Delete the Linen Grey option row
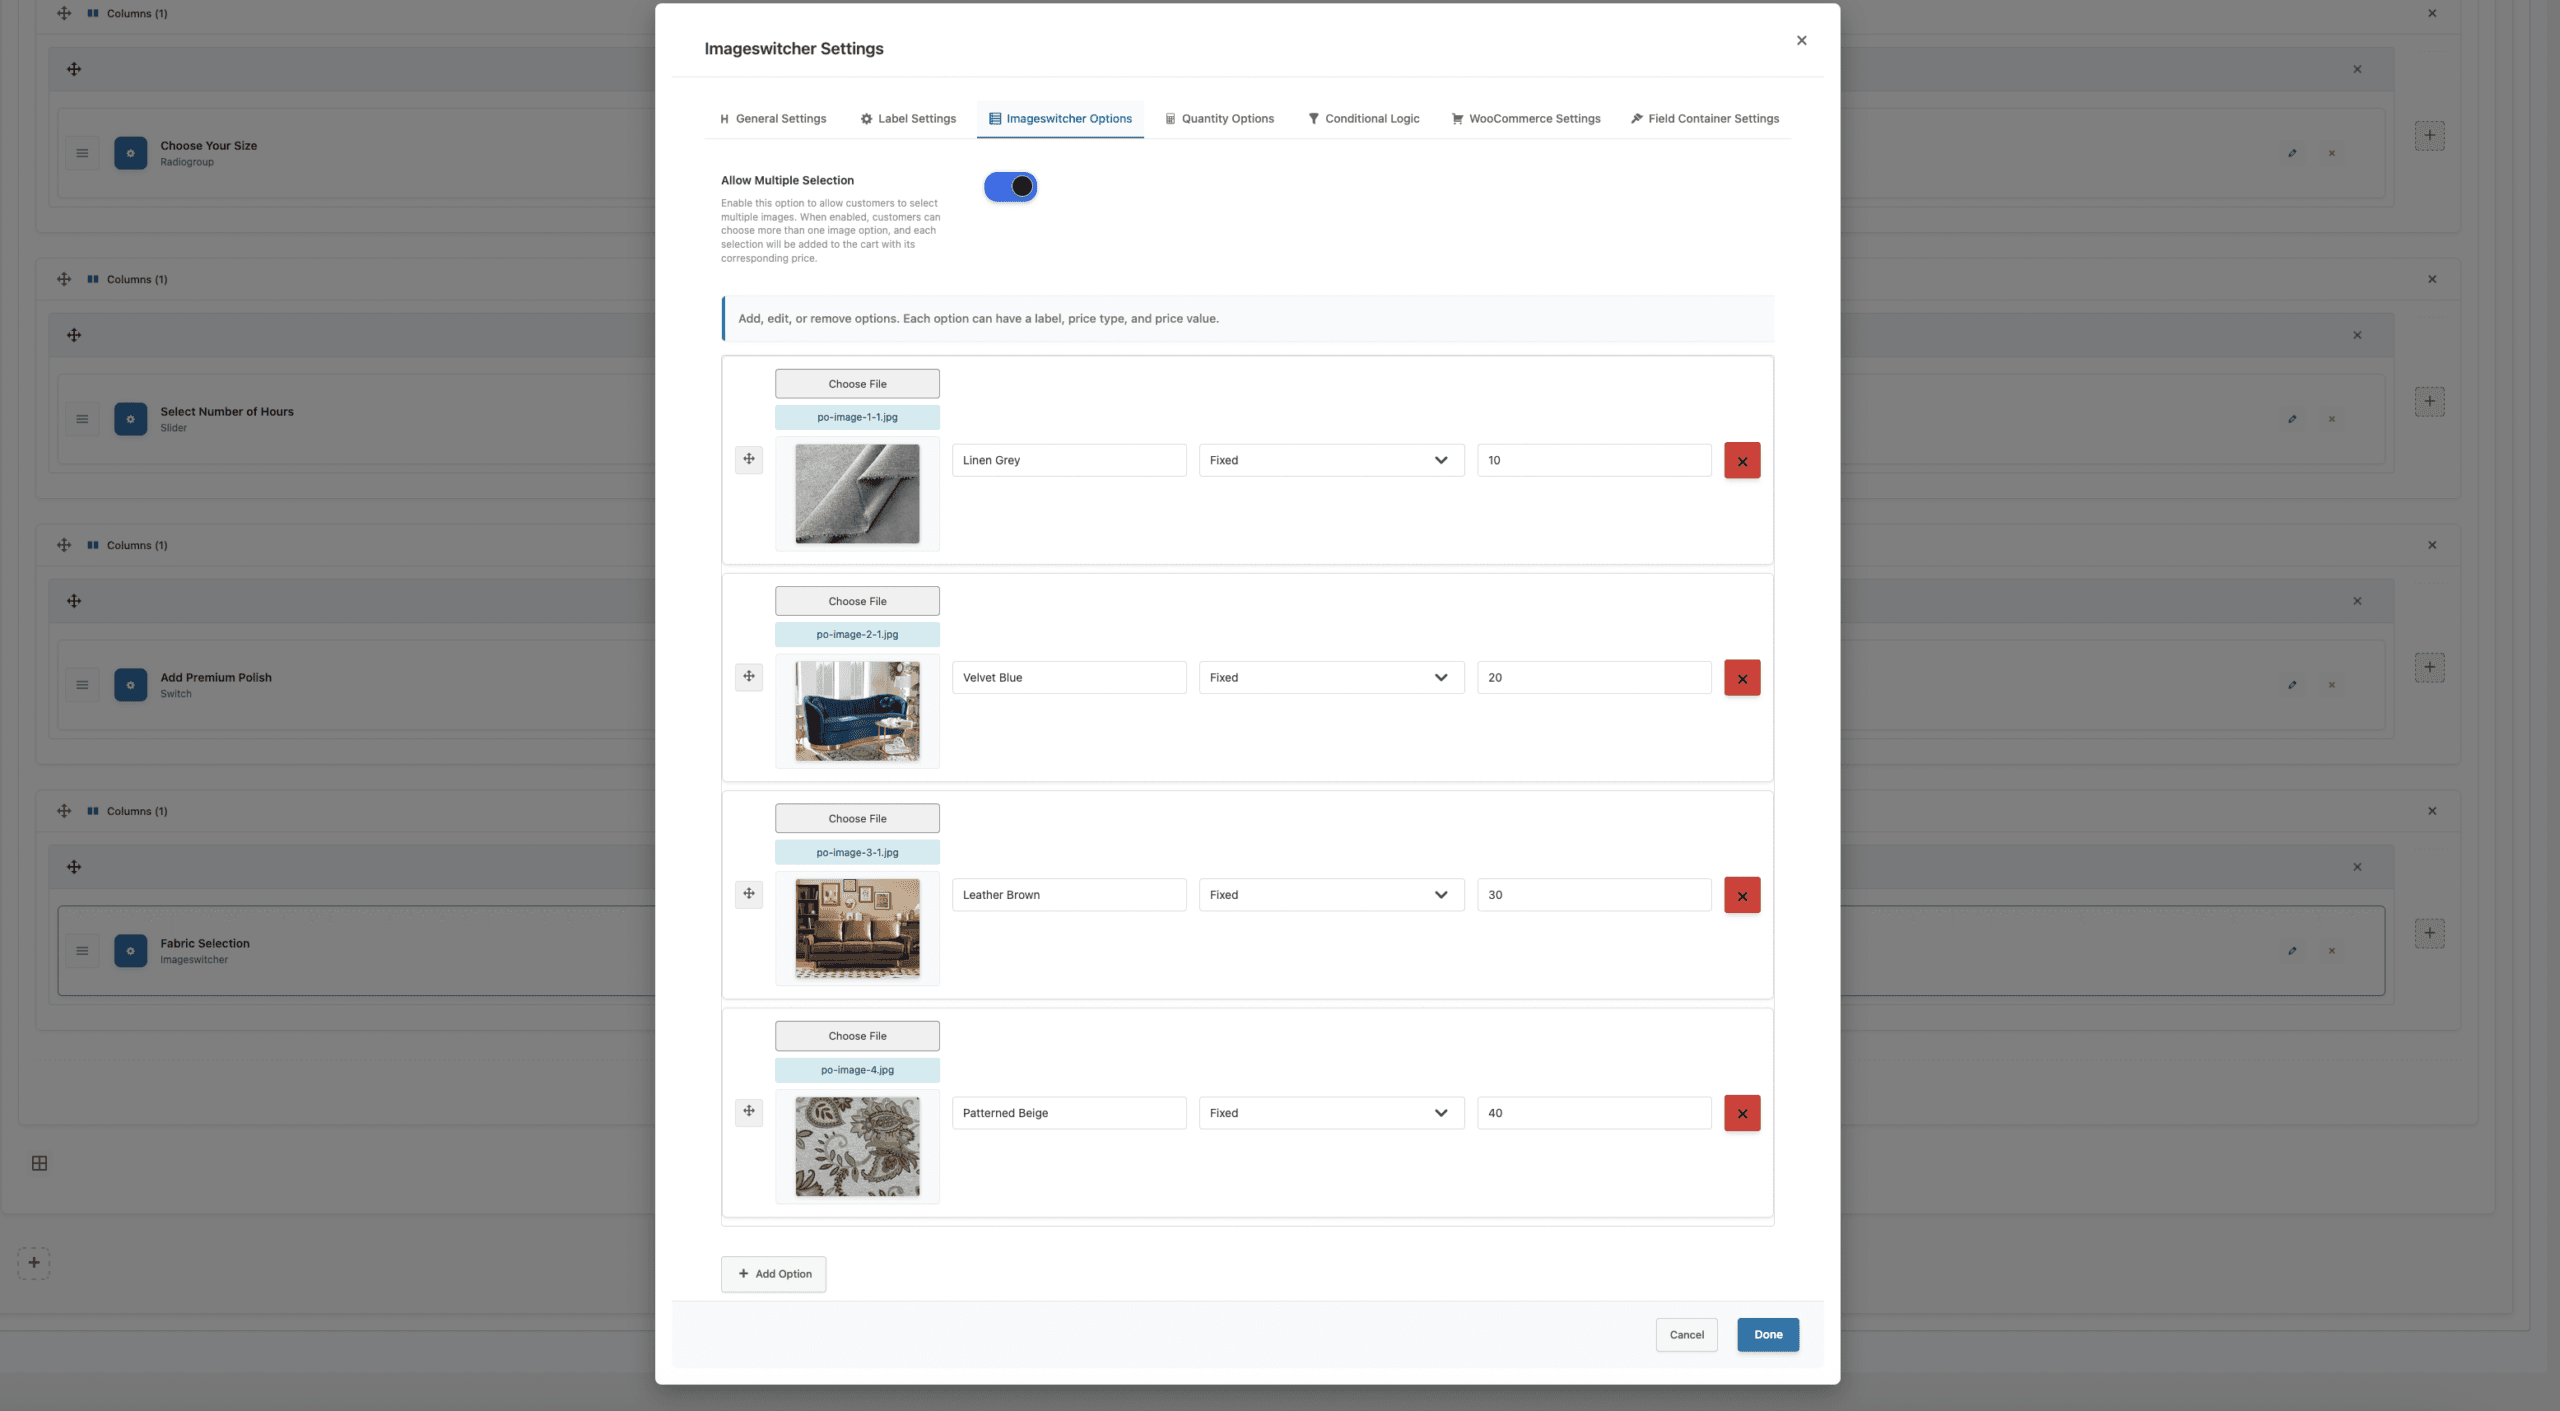 tap(1741, 461)
